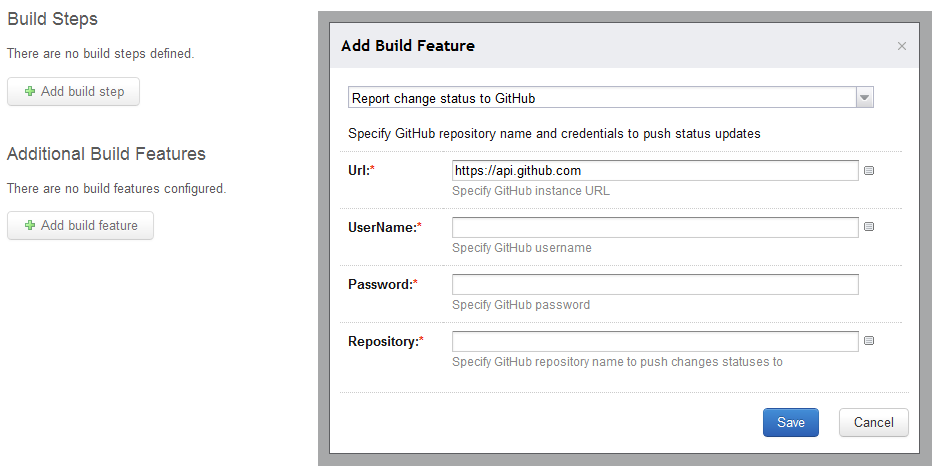Viewport: 947px width, 476px height.
Task: Click the parameter reference icon beside Url field
Action: pyautogui.click(x=869, y=171)
